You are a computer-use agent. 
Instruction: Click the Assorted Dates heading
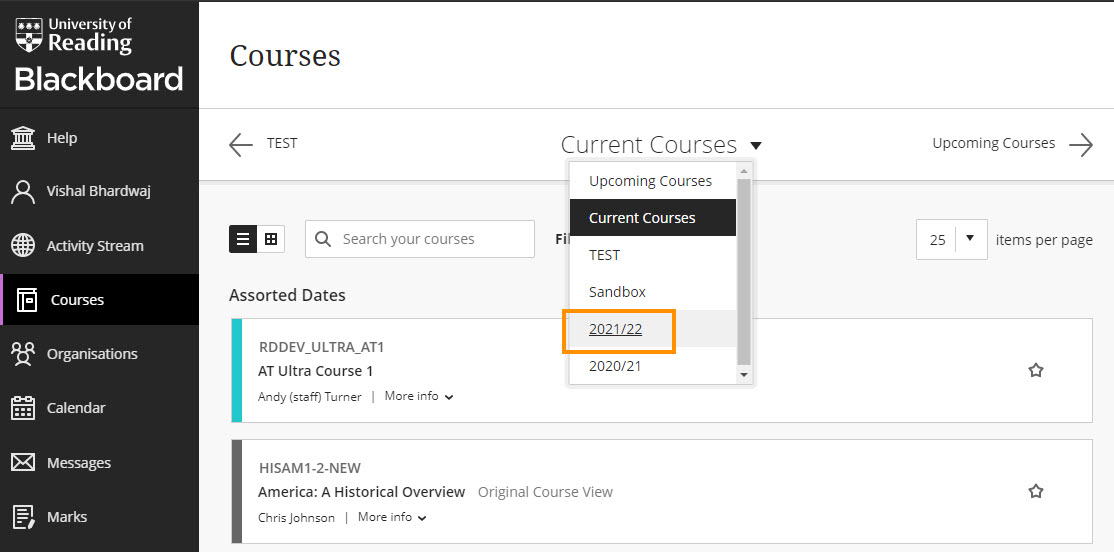(x=287, y=295)
